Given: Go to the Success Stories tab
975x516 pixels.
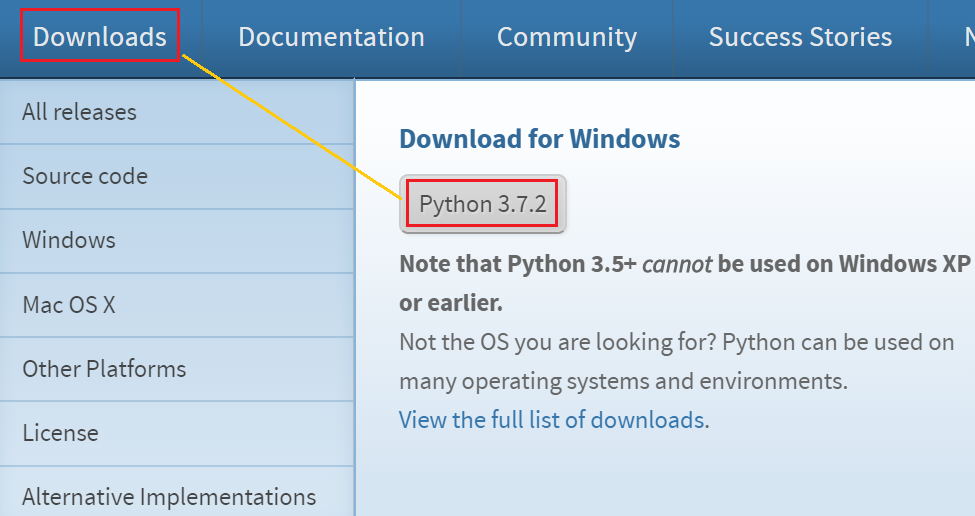Looking at the screenshot, I should [800, 37].
